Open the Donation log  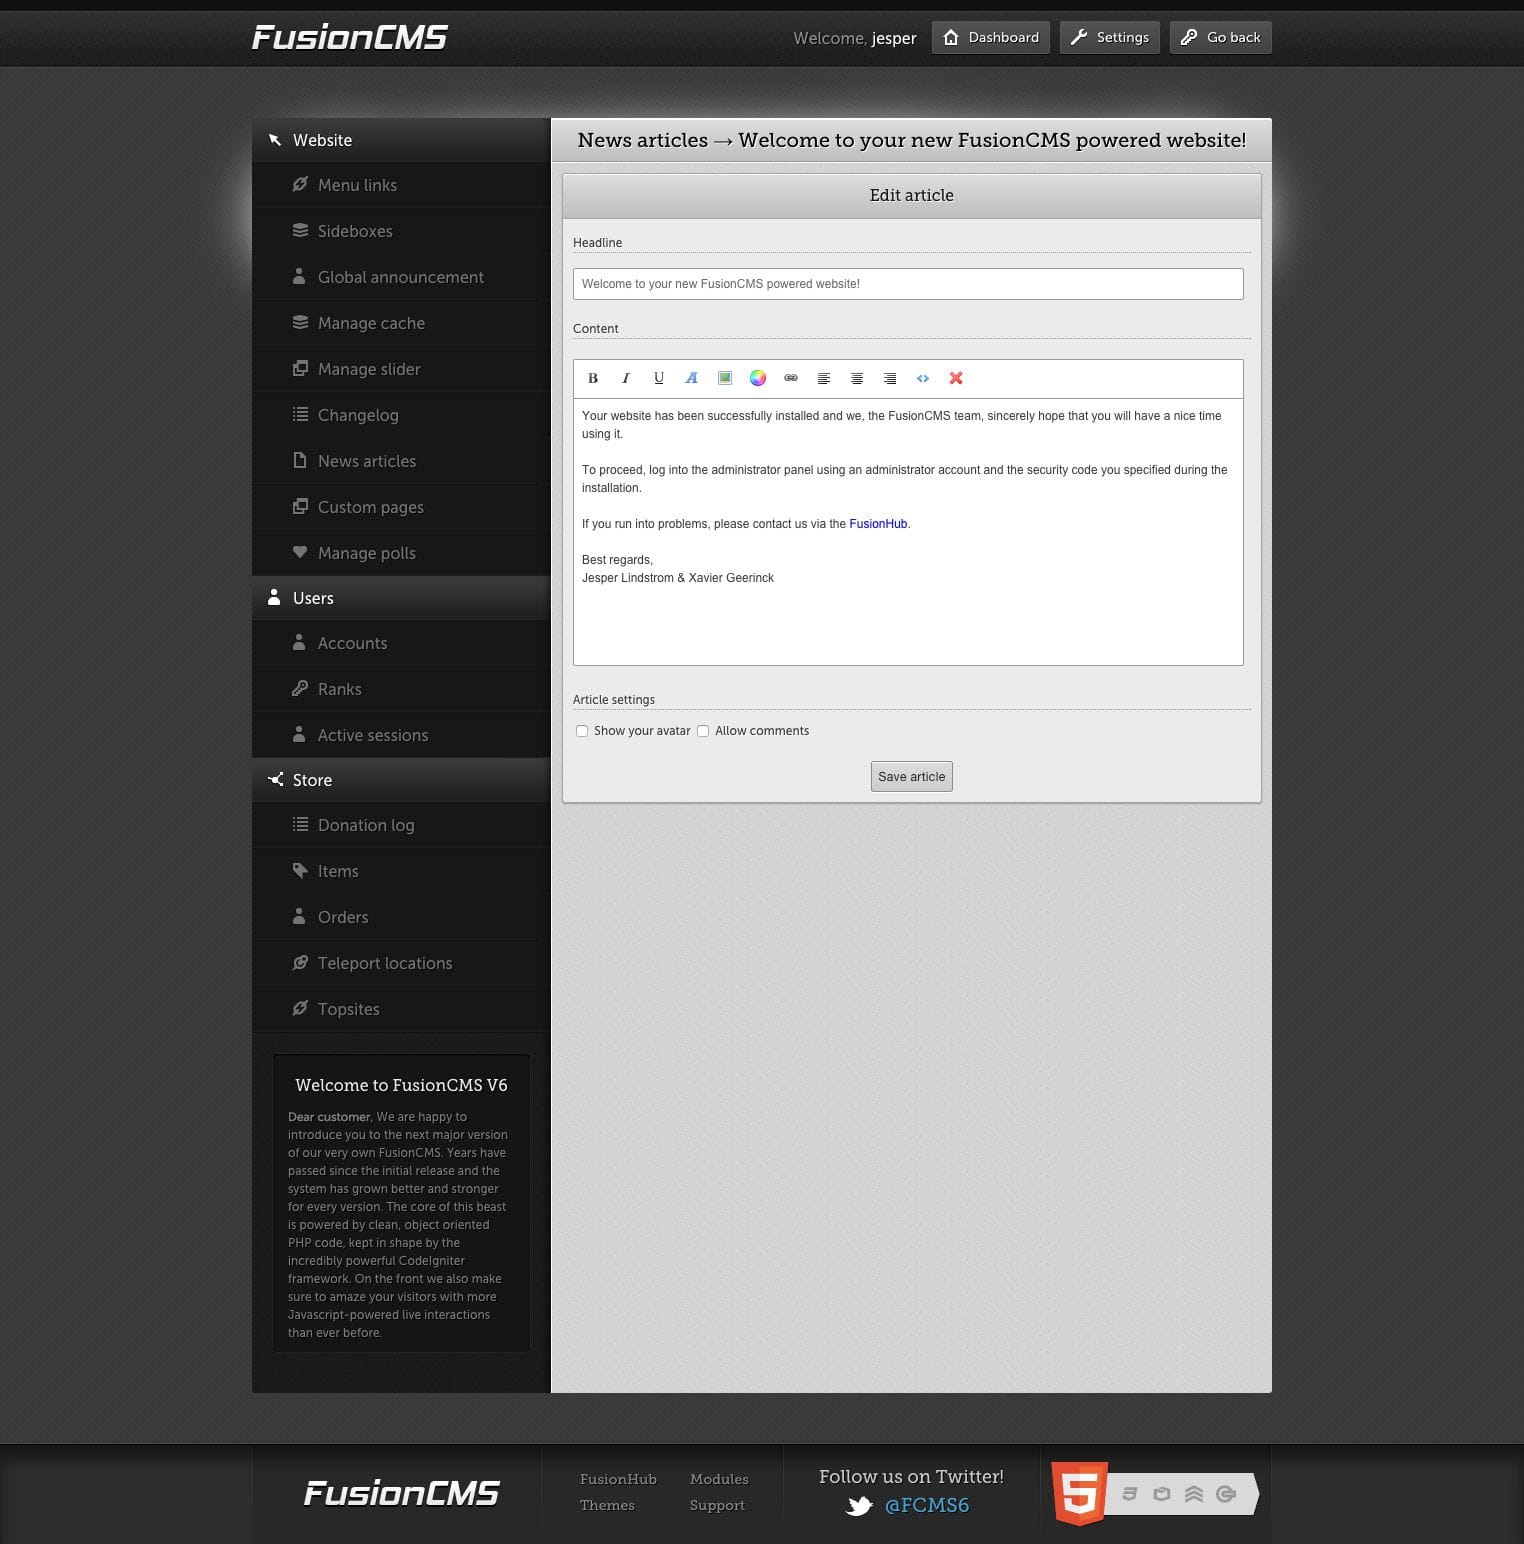pos(401,825)
